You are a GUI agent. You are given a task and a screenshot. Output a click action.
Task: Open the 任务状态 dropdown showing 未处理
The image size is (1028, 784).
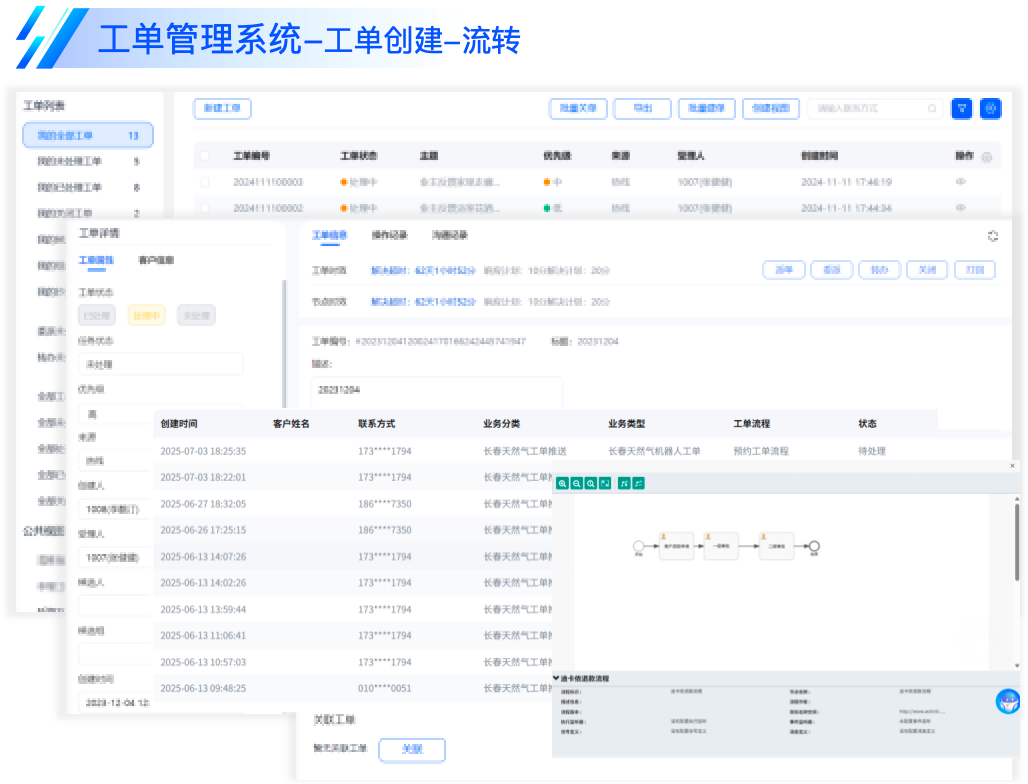[x=160, y=364]
